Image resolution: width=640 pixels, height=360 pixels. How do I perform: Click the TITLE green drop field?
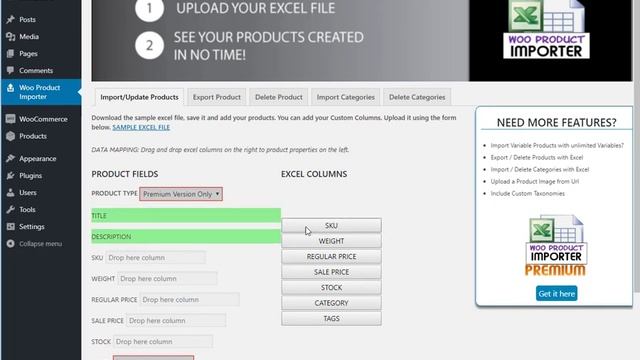pos(186,216)
